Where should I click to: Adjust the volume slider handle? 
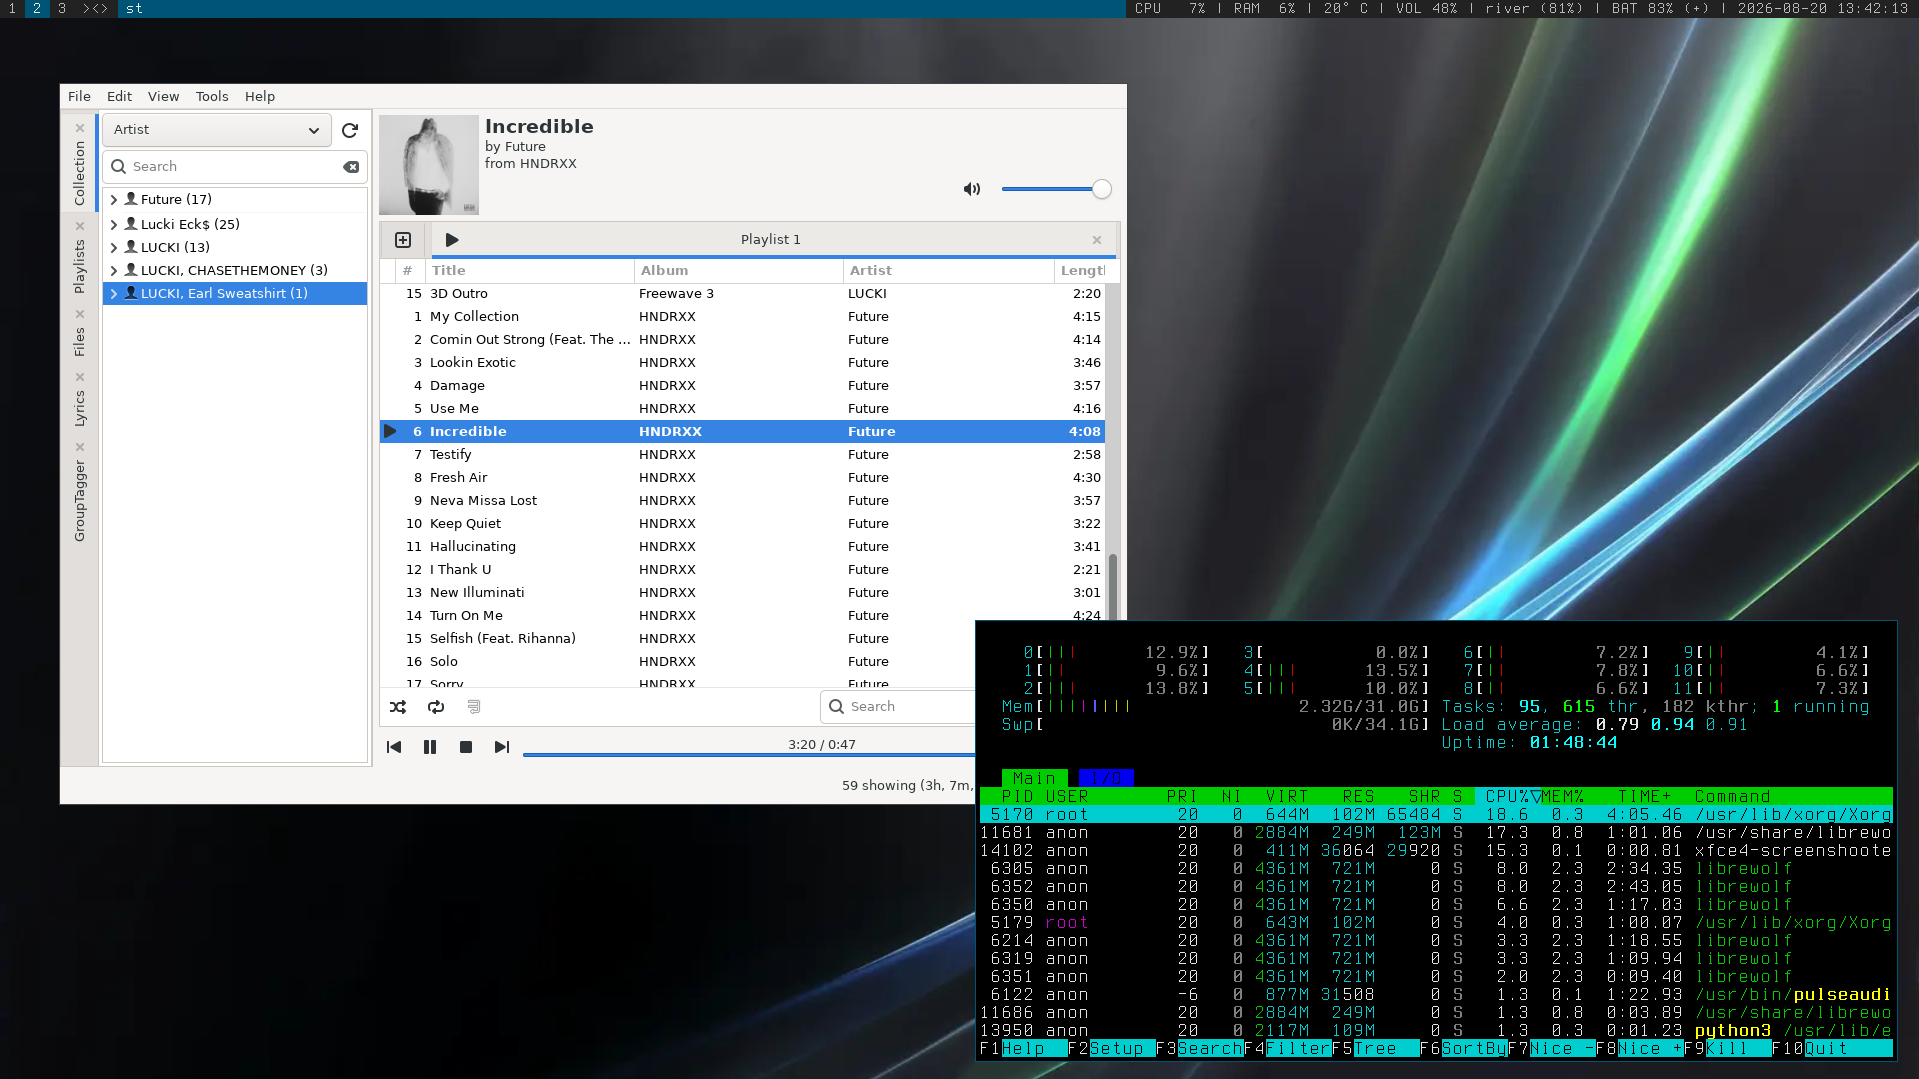(1102, 189)
